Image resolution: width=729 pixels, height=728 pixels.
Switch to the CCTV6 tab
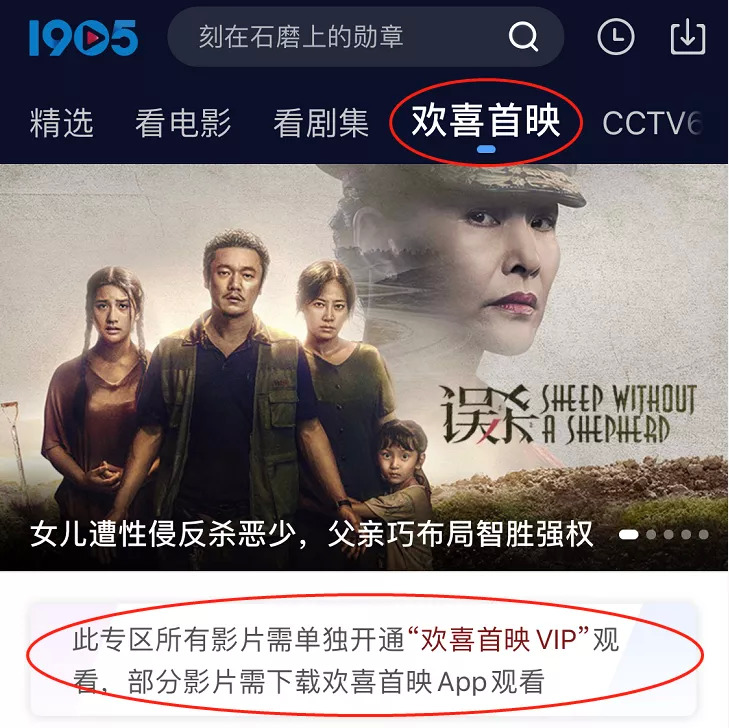652,123
